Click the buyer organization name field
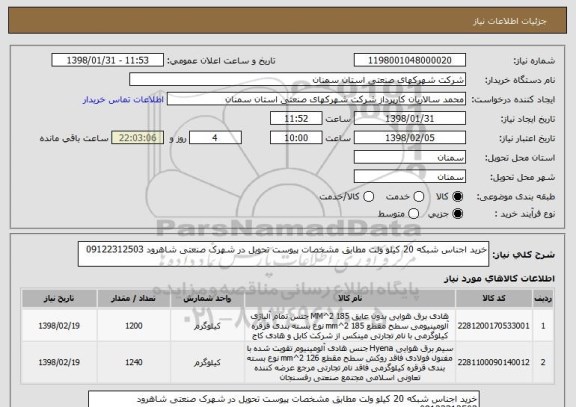 click(298, 80)
